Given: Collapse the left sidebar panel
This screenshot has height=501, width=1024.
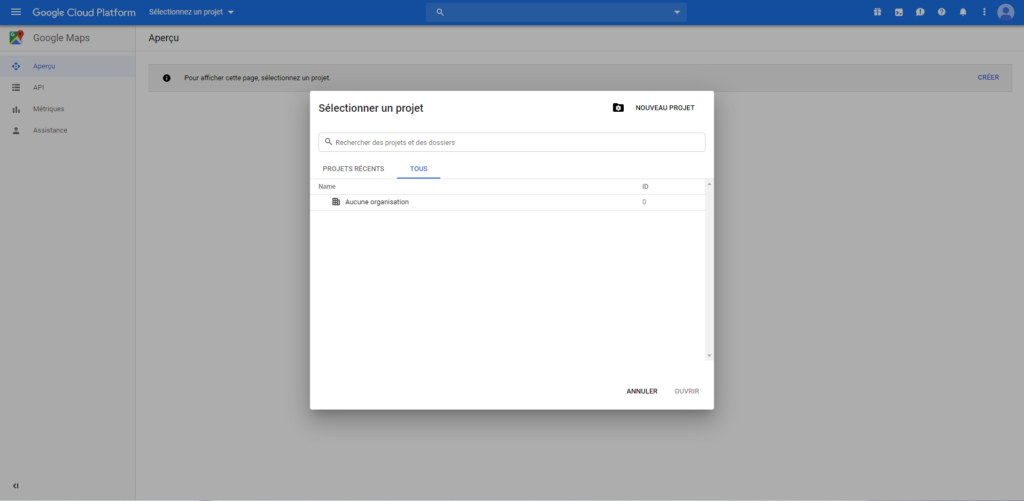Looking at the screenshot, I should [15, 486].
